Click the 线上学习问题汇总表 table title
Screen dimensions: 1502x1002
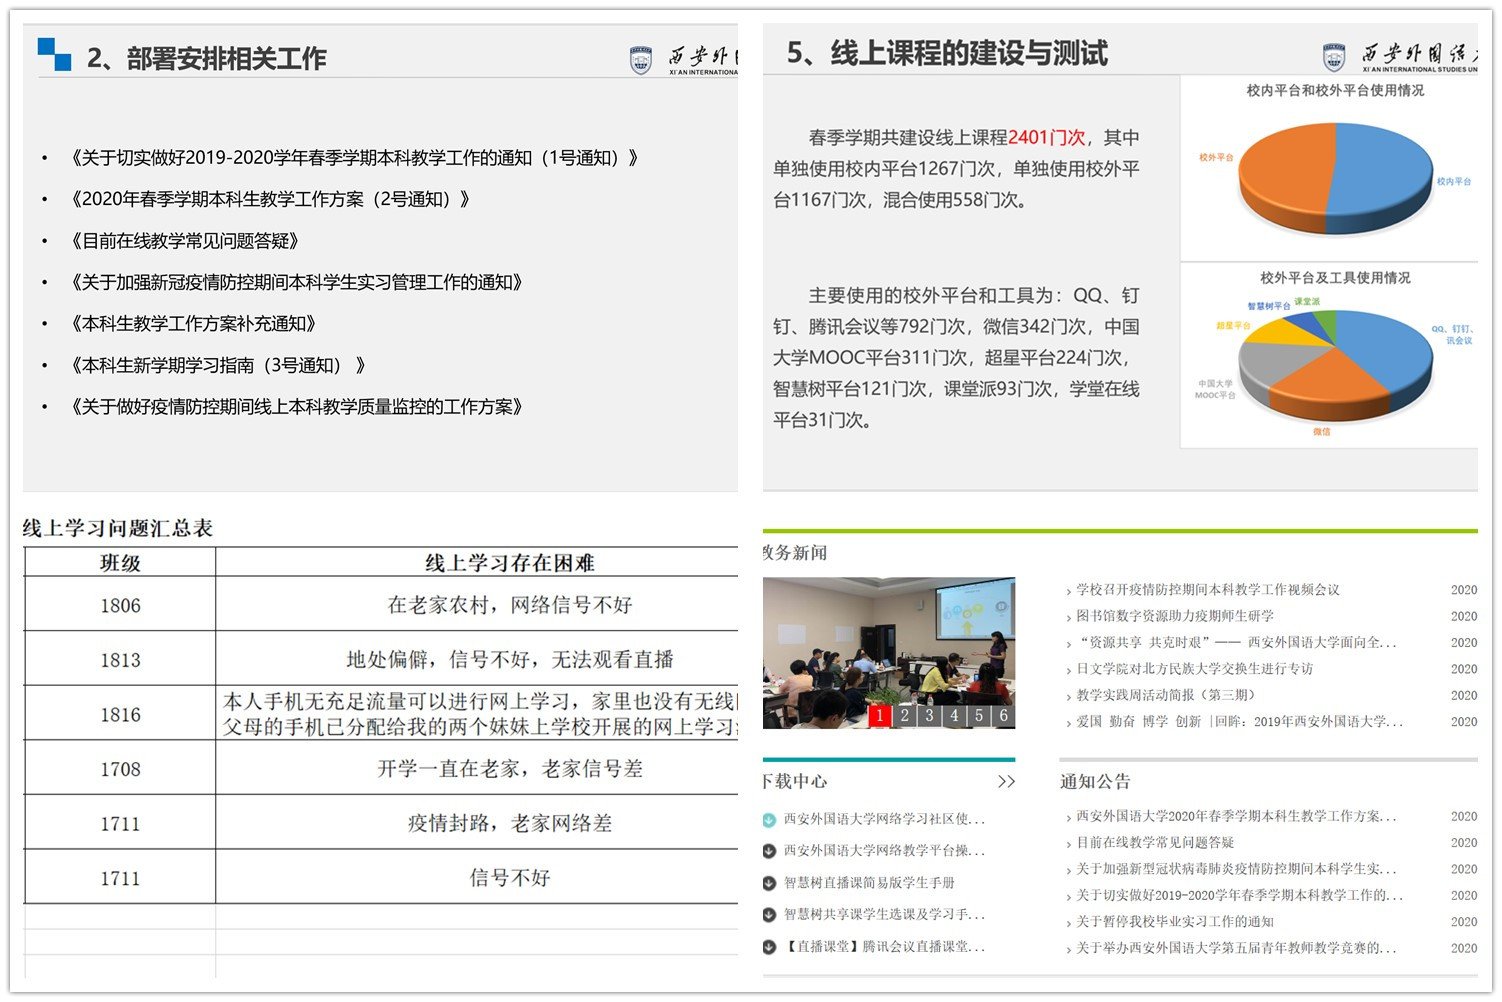[117, 528]
